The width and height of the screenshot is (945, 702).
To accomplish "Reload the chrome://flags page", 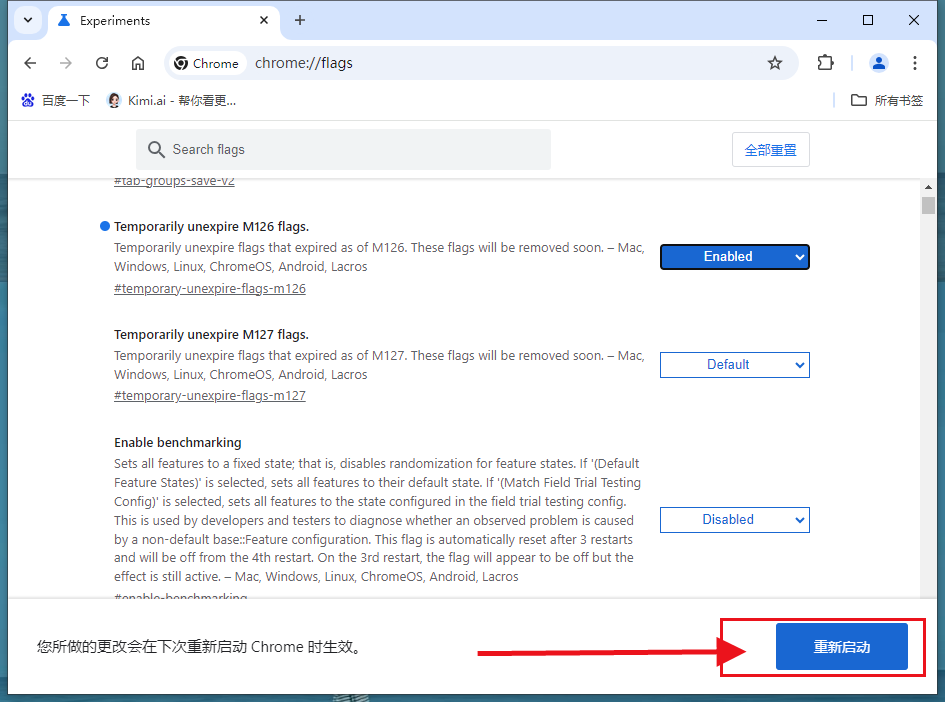I will point(102,63).
